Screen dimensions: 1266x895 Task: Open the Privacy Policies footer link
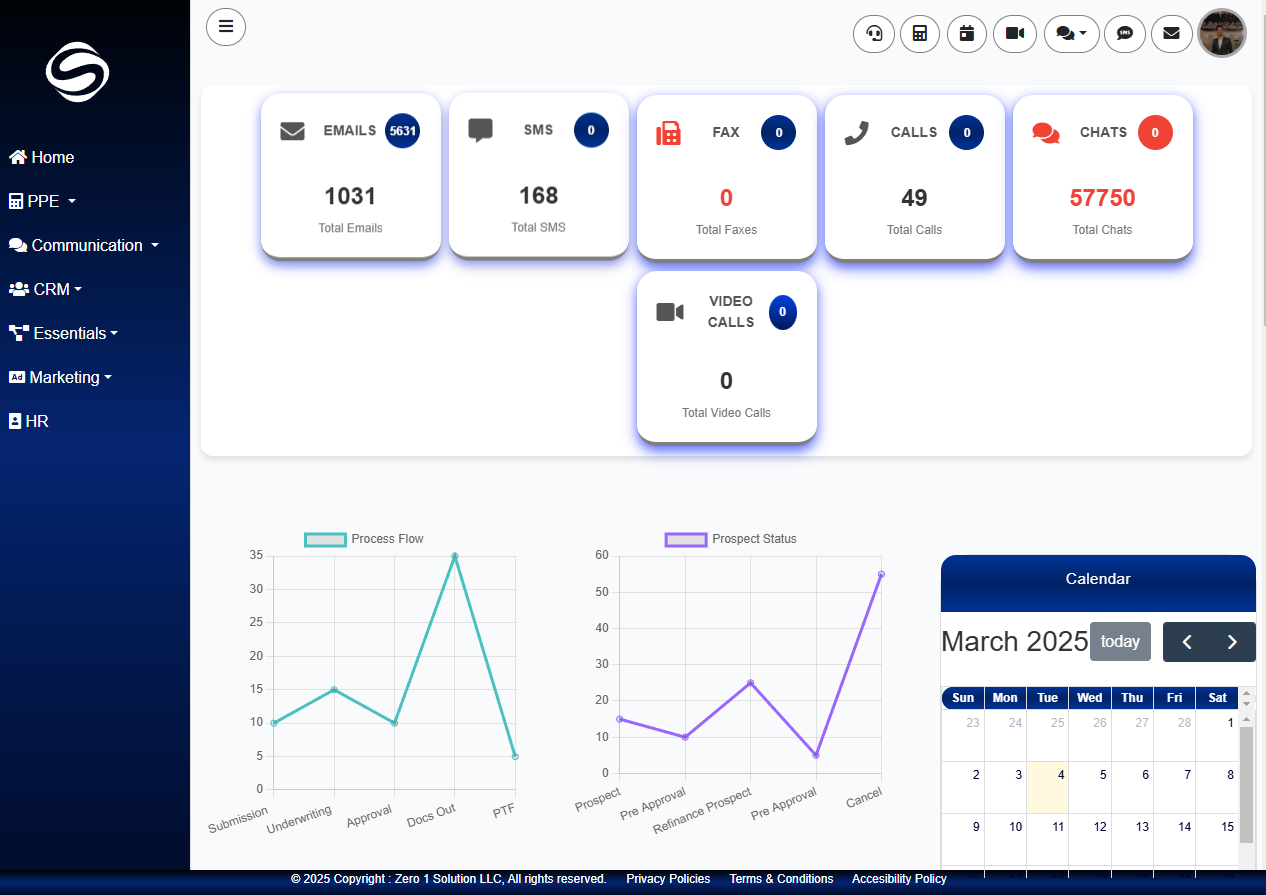point(668,879)
